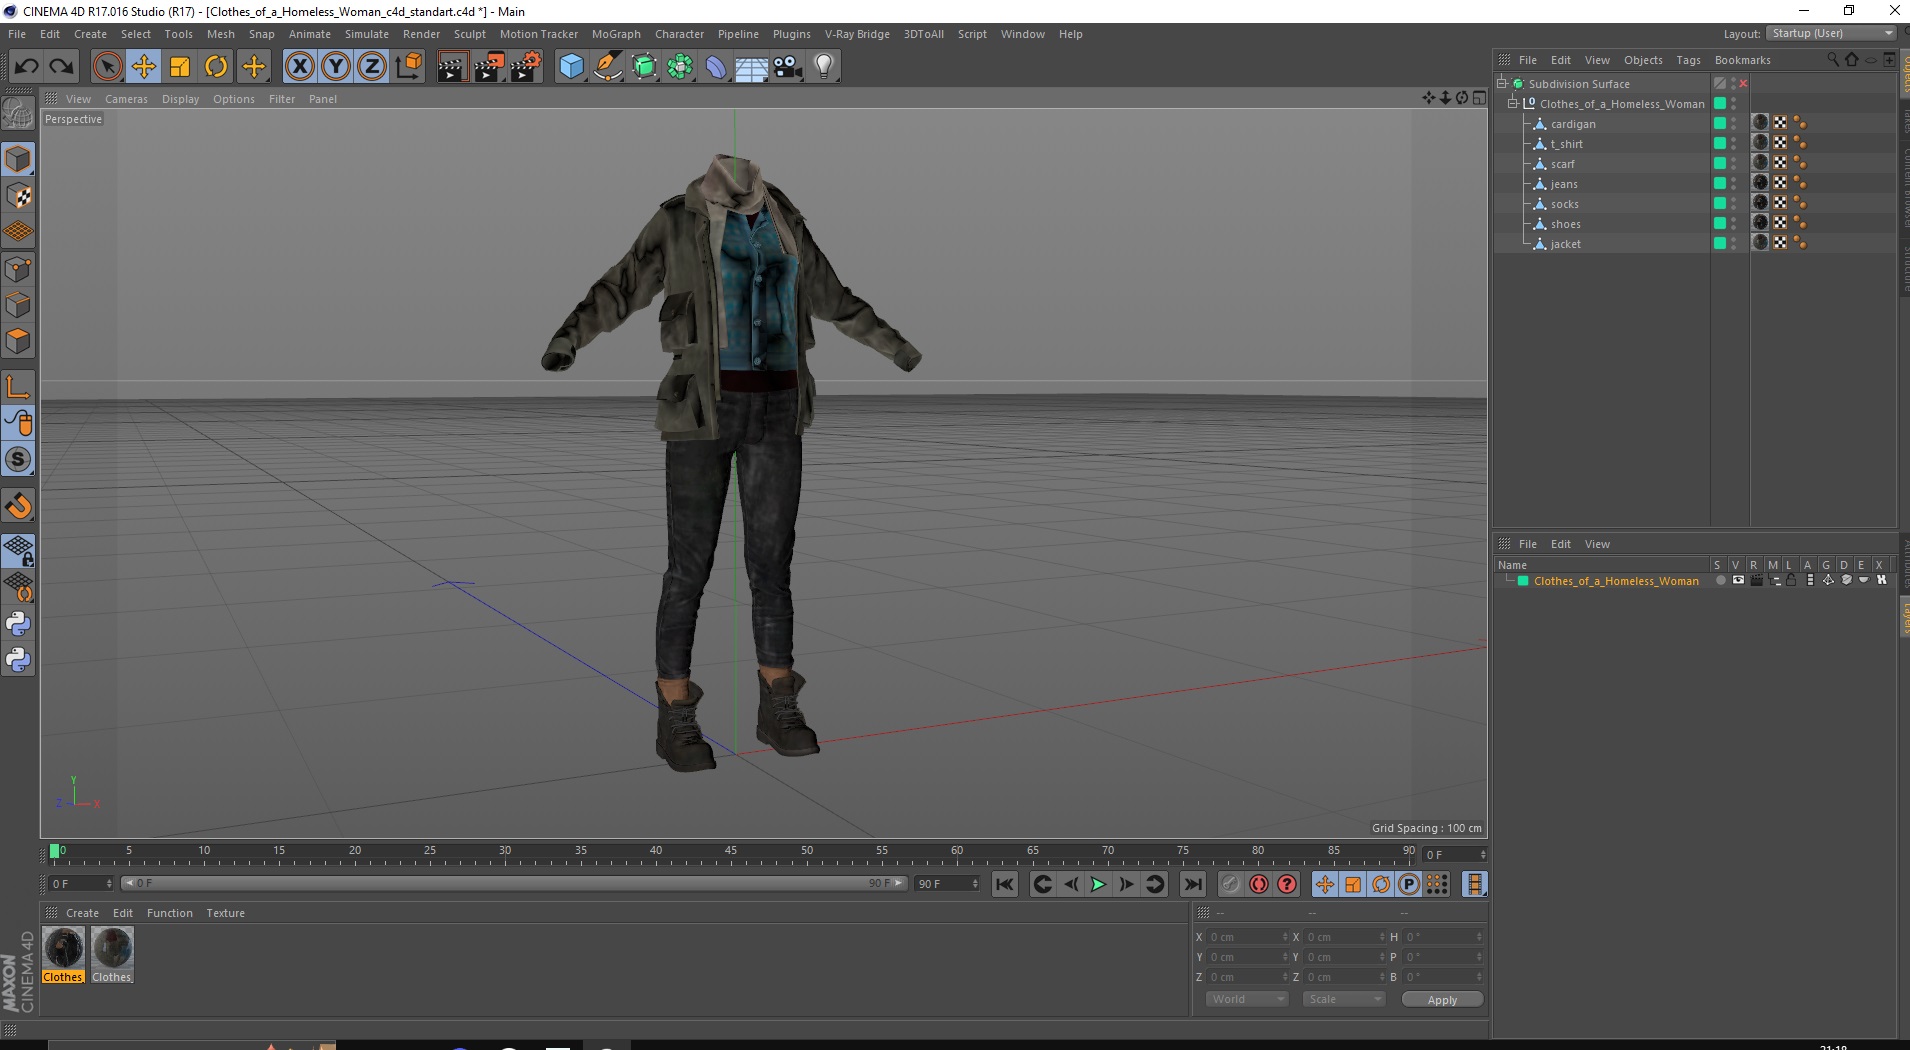The height and width of the screenshot is (1050, 1910).
Task: Open the viewport Cameras menu
Action: tap(126, 99)
